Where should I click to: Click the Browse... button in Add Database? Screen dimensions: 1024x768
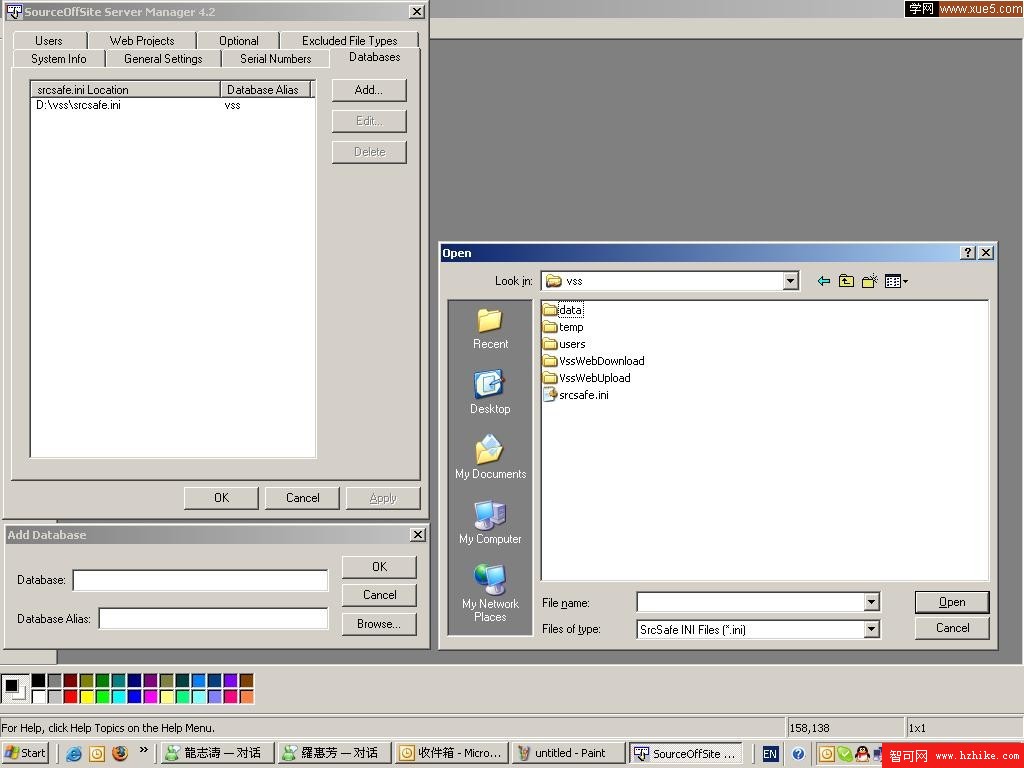pos(379,624)
